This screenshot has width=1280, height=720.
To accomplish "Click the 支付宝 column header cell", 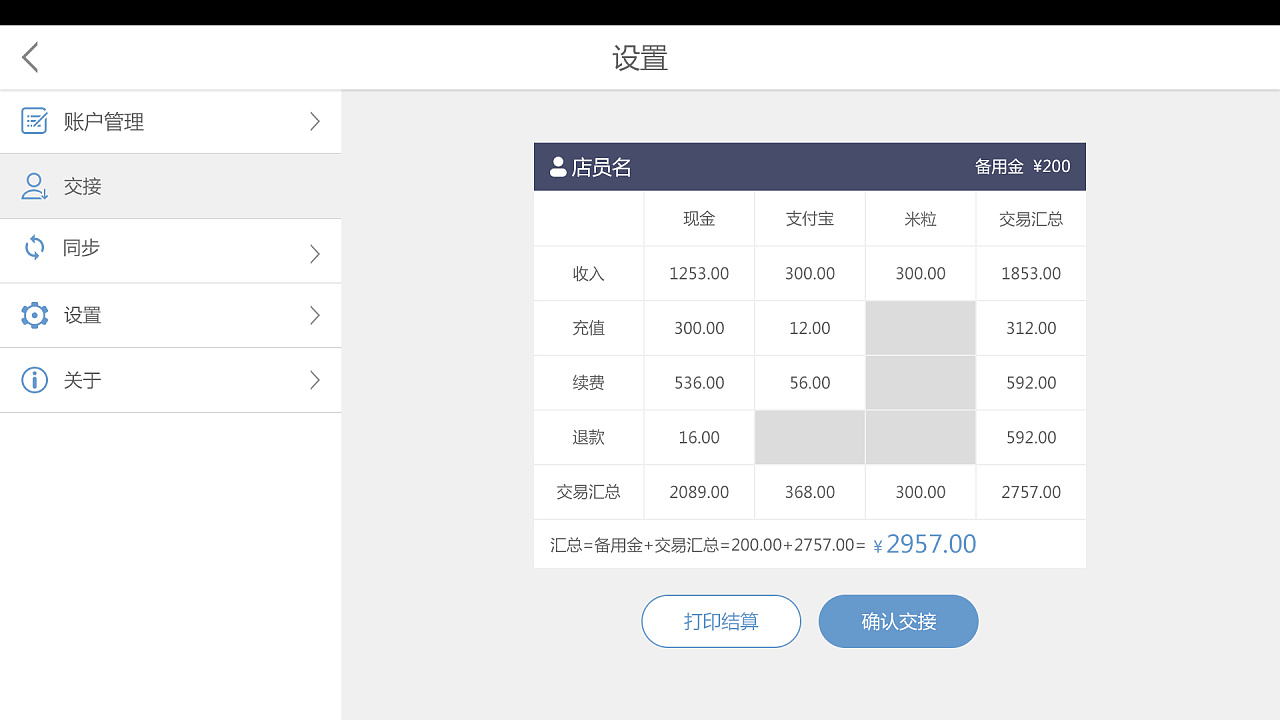I will (x=809, y=218).
